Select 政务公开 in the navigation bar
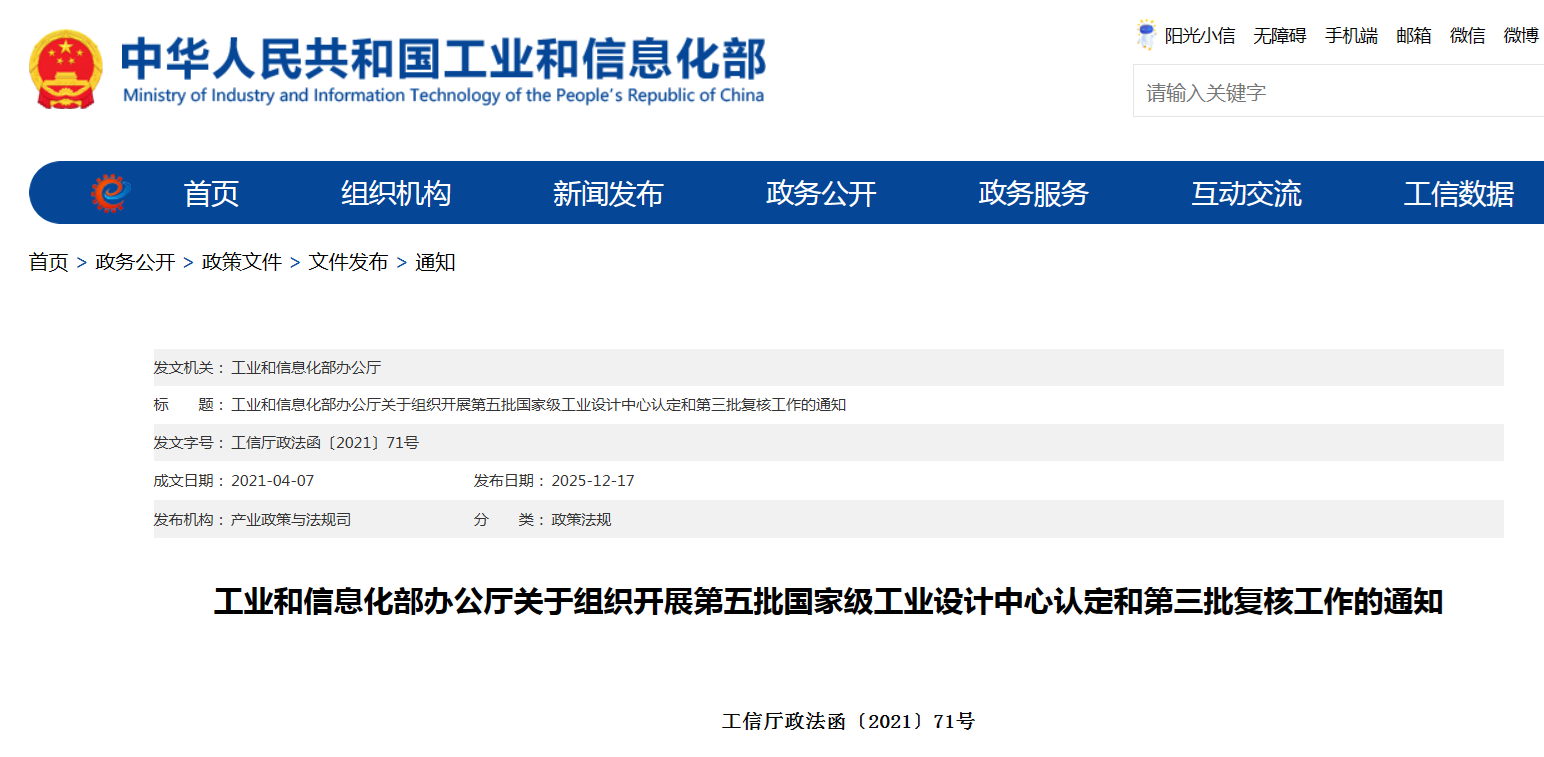The height and width of the screenshot is (757, 1544). [821, 193]
